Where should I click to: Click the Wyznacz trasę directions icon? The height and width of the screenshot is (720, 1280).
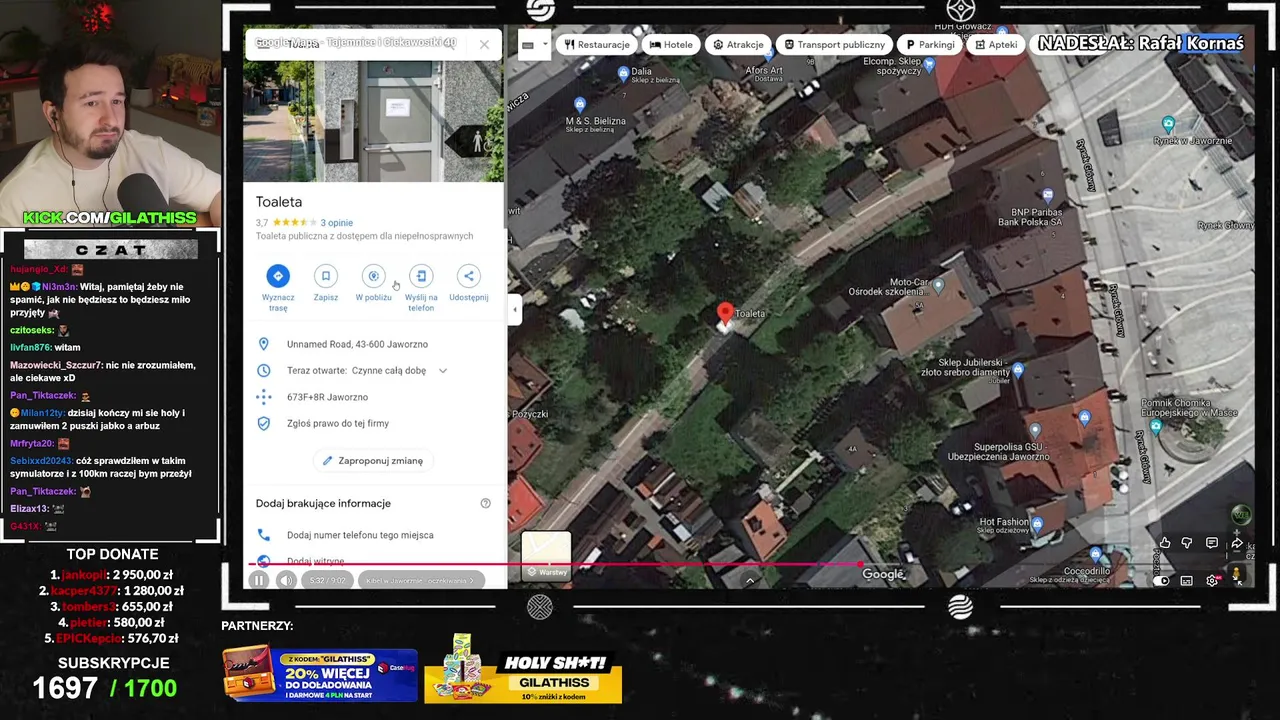(278, 276)
